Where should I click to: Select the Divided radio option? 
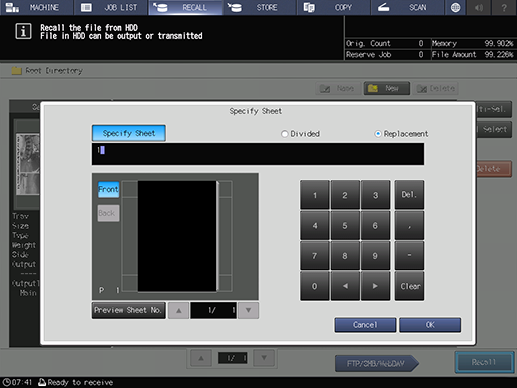(284, 134)
